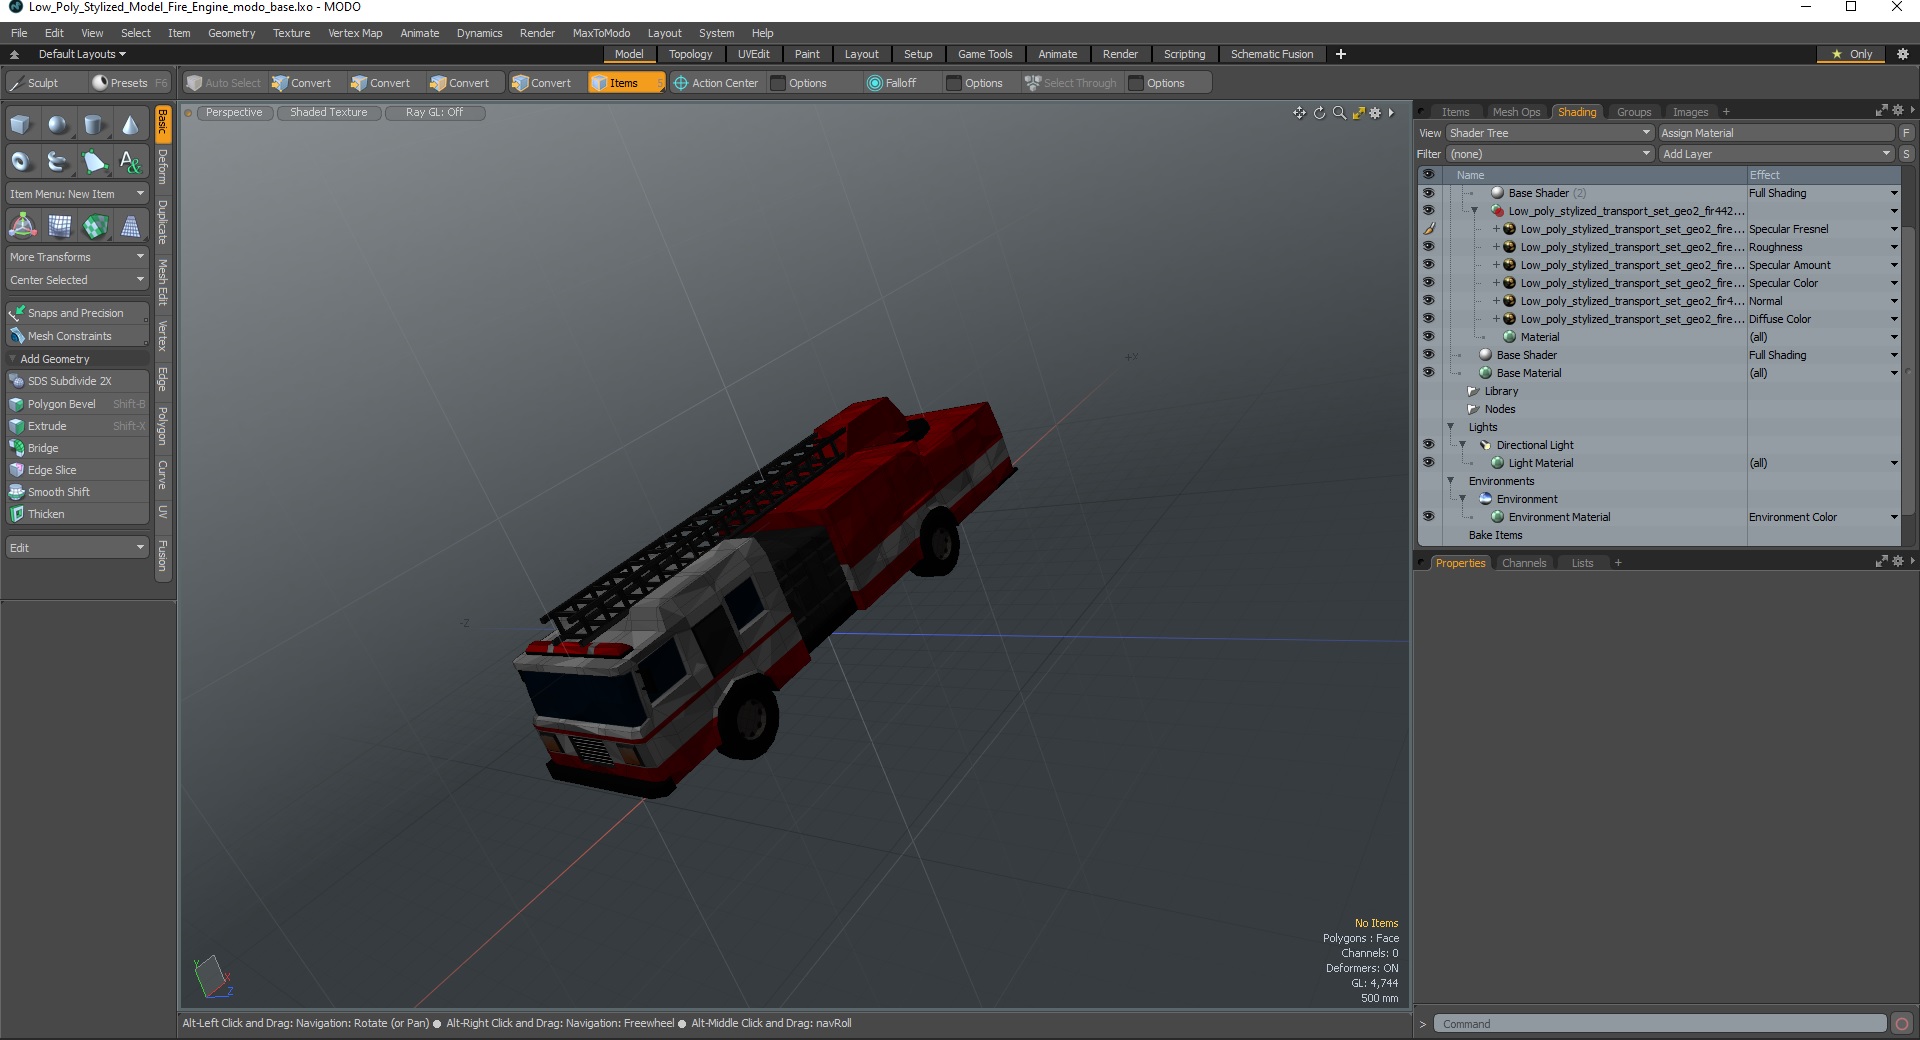Open the viewport settings gear icon

coord(1375,113)
